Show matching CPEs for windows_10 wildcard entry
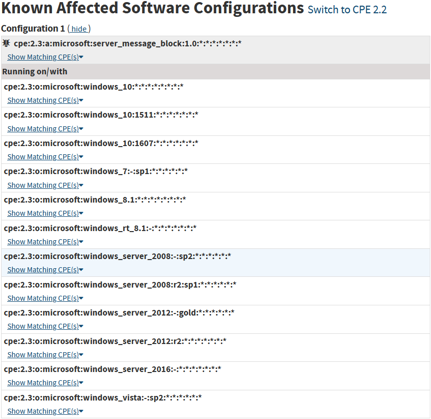The height and width of the screenshot is (419, 431). 45,100
